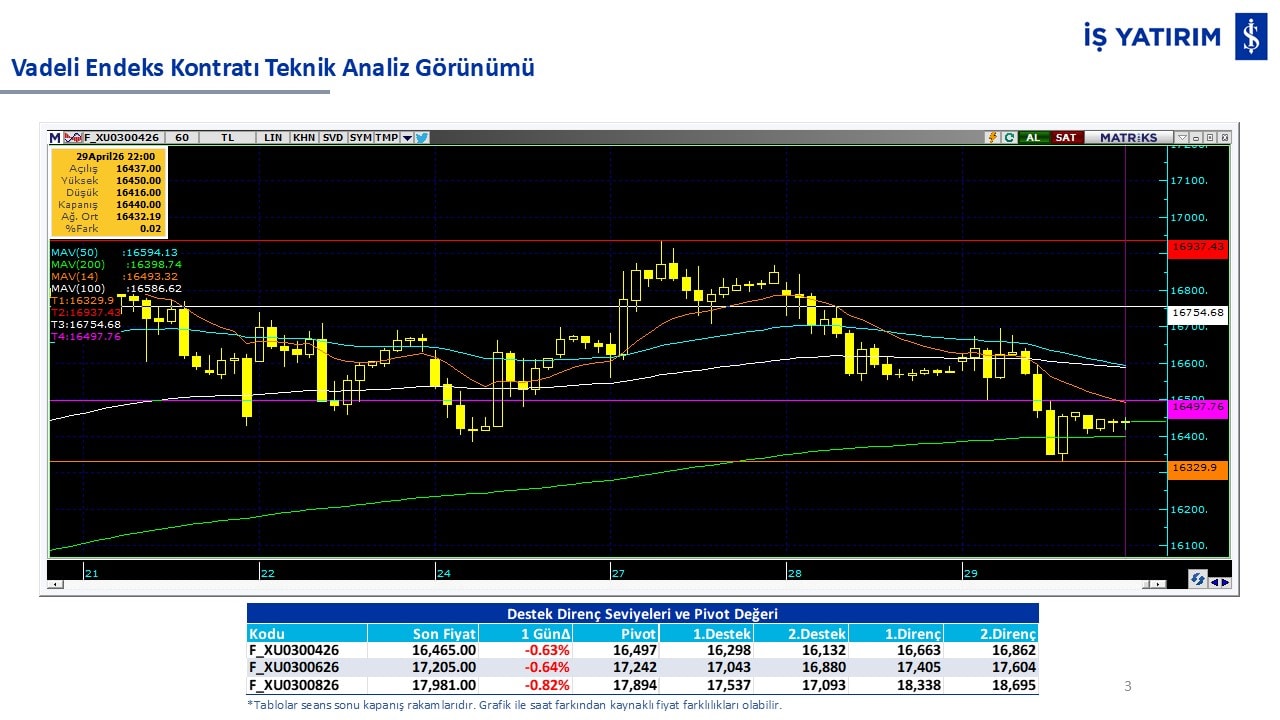Open the window menu triangle beside MATRIKS
The width and height of the screenshot is (1280, 720).
click(x=1182, y=137)
